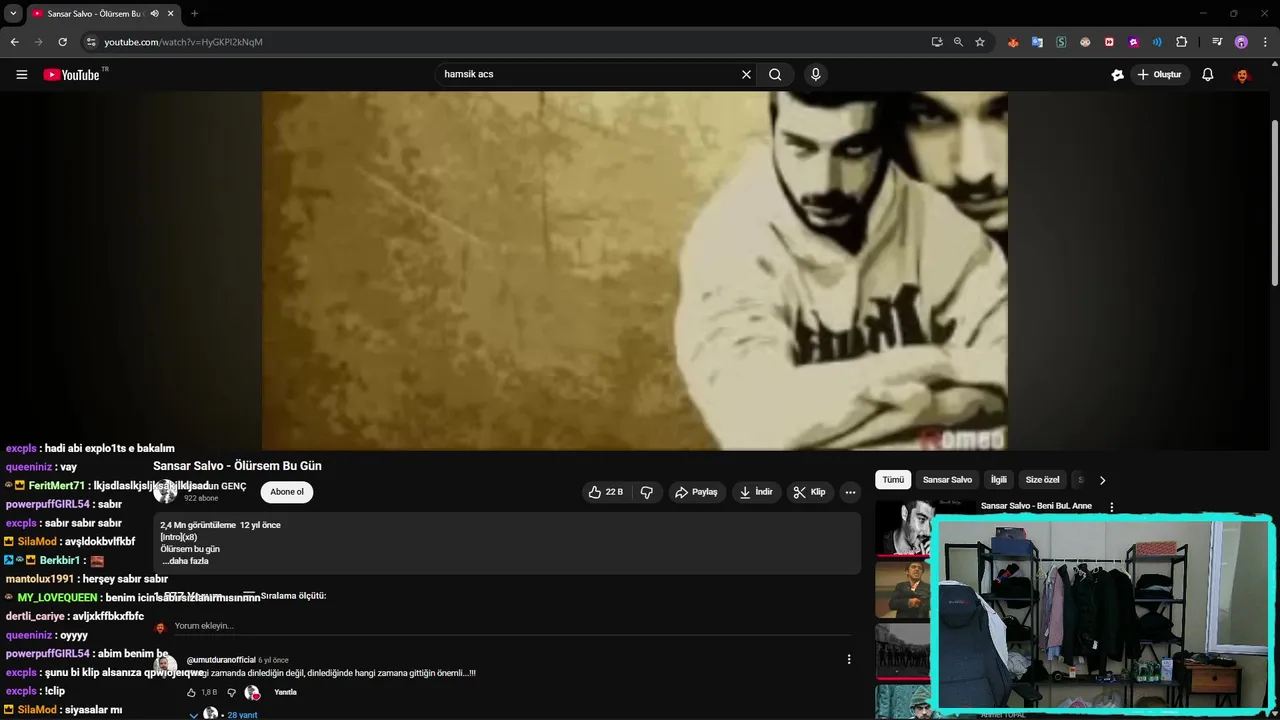Screen dimensions: 1280x720
Task: Open @umutduranofficial channel link
Action: [x=221, y=660]
